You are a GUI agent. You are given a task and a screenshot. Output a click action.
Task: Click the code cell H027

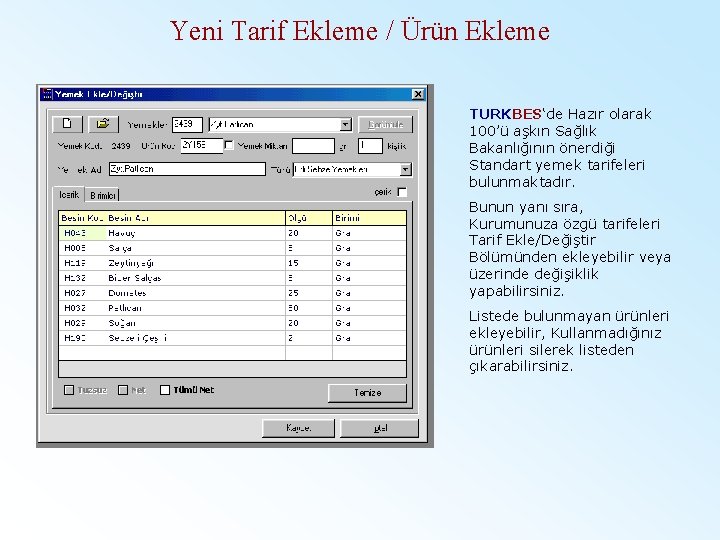click(x=83, y=293)
